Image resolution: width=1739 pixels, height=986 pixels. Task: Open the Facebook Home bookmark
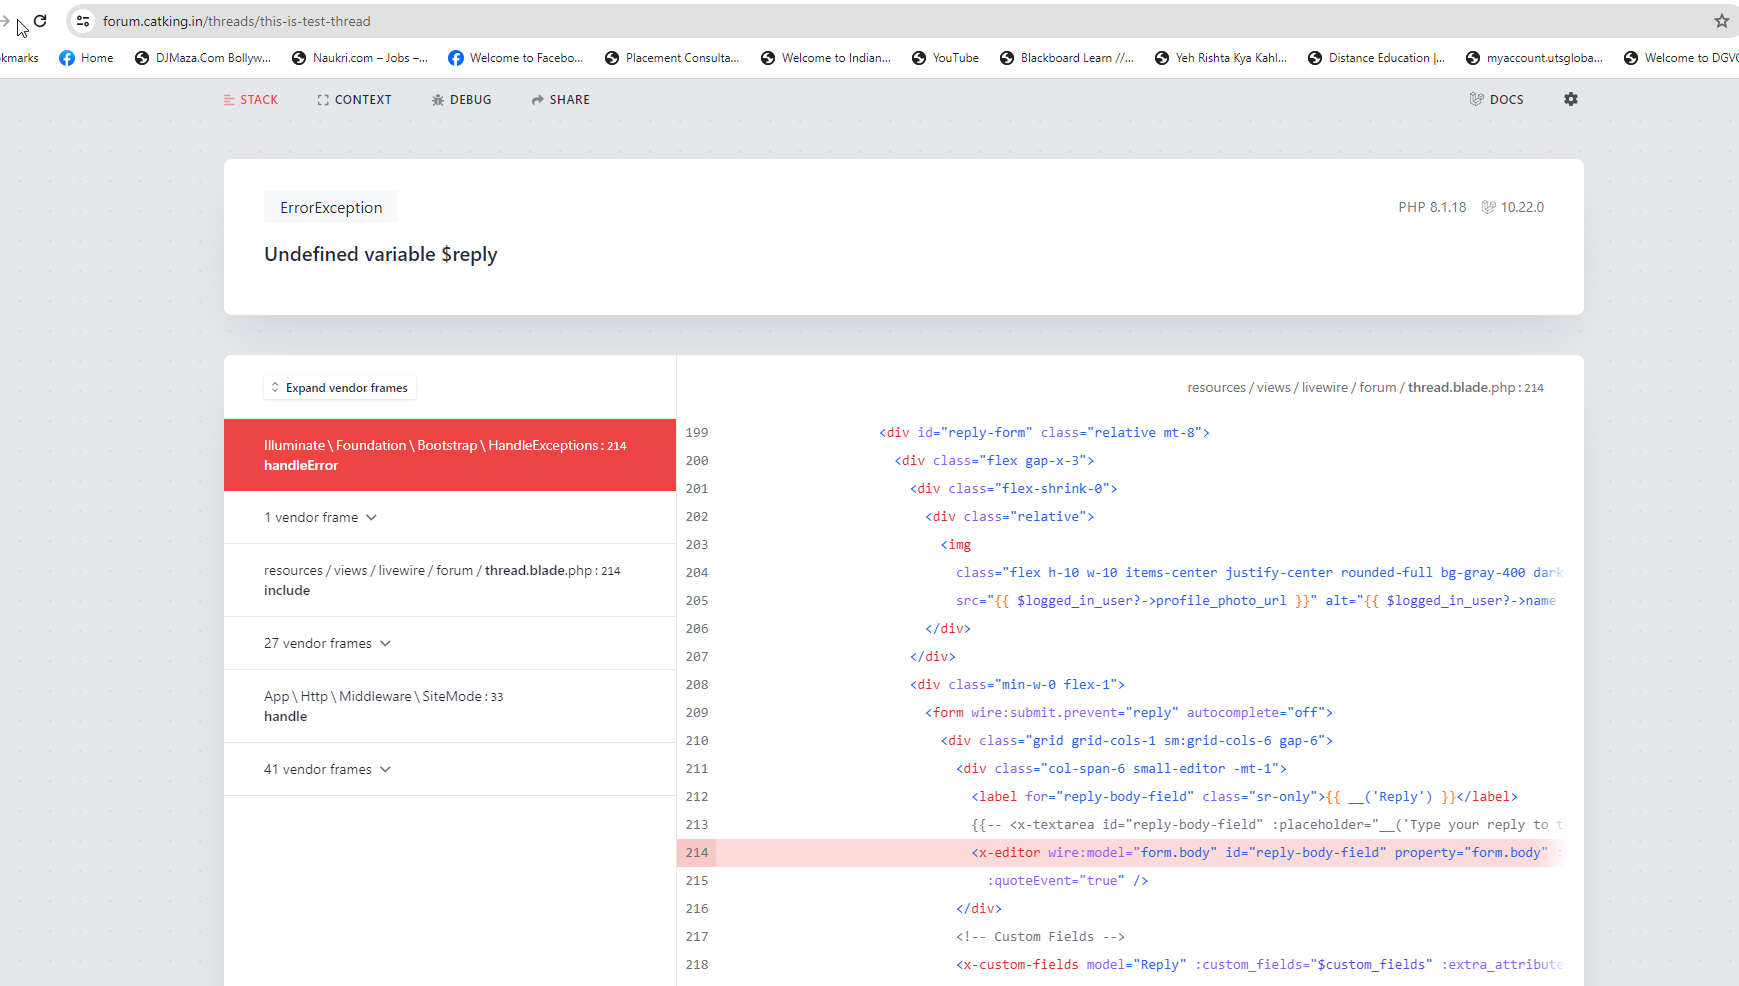pyautogui.click(x=86, y=58)
